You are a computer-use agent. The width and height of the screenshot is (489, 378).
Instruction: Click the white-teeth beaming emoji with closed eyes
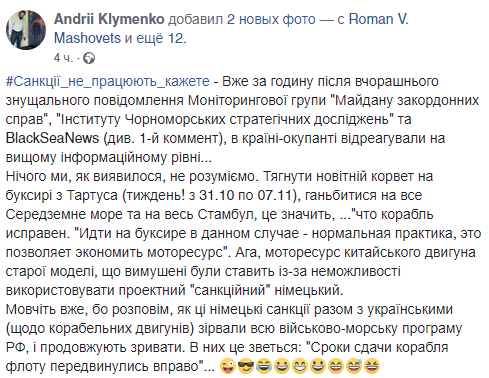[300, 366]
